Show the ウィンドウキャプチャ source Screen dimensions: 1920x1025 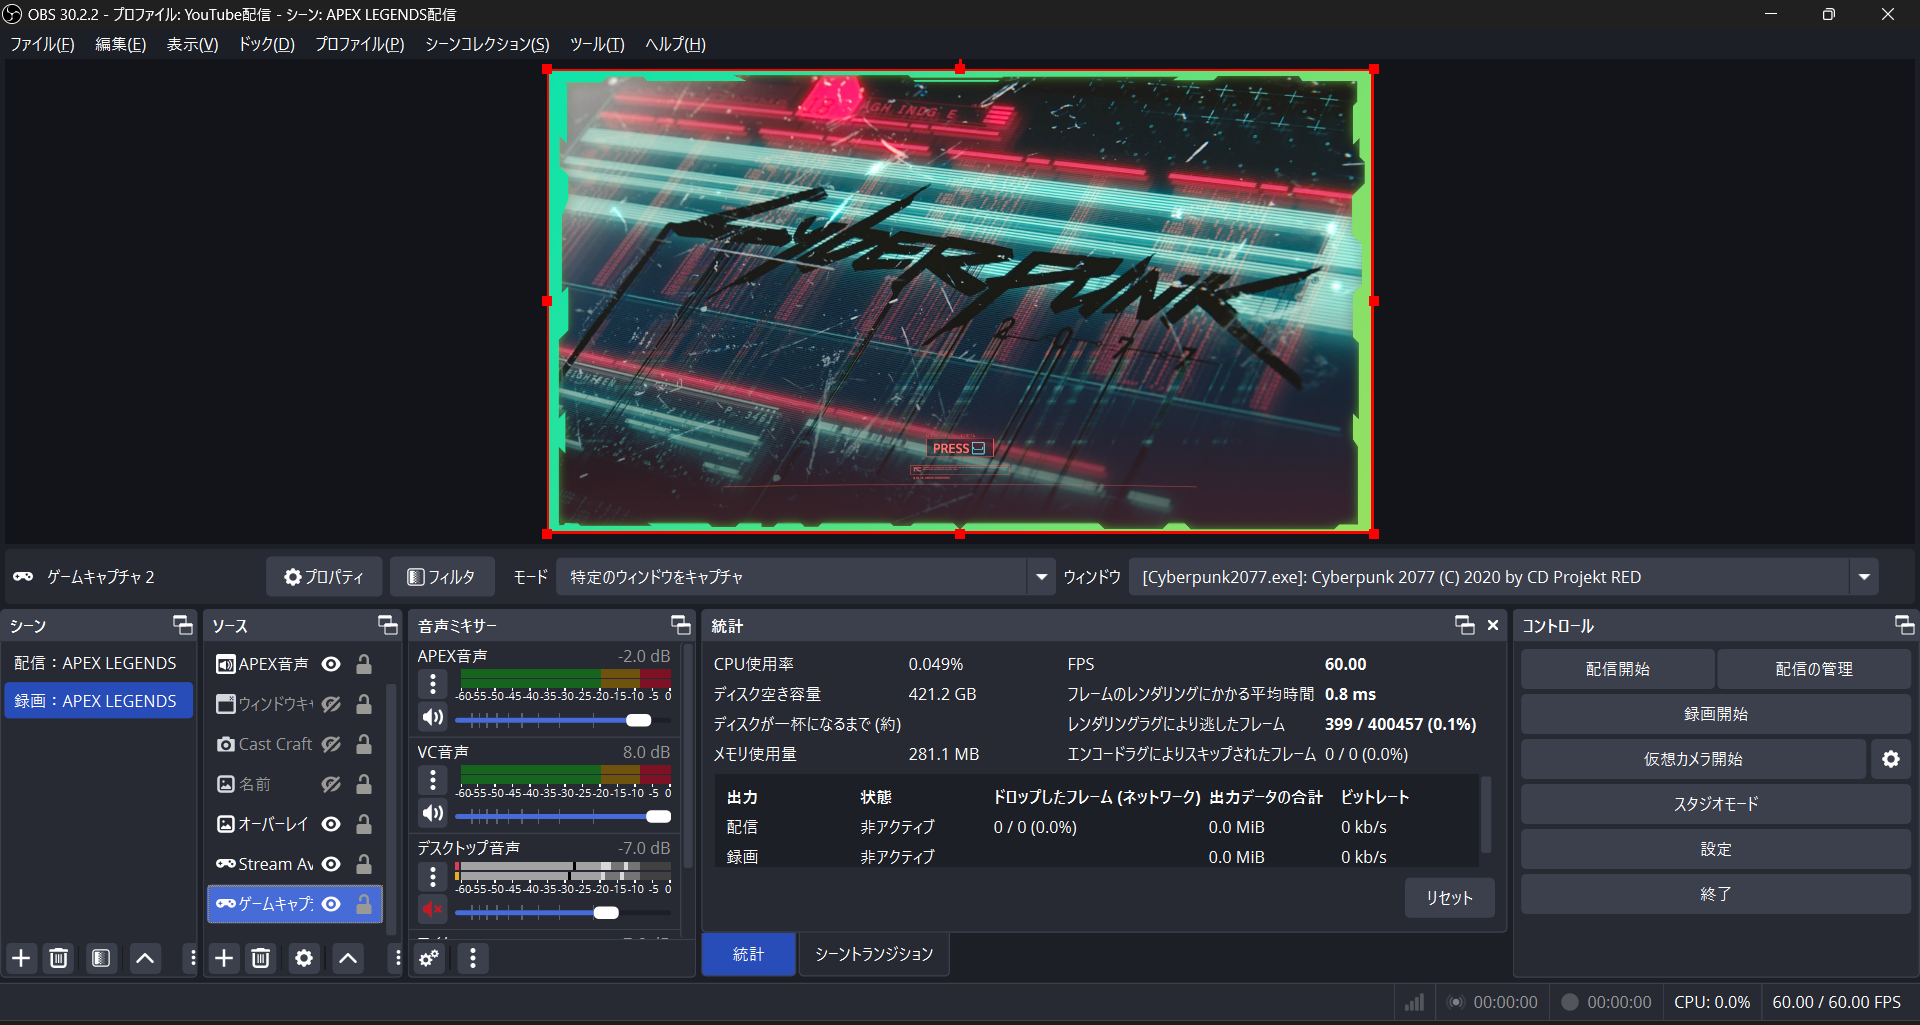331,704
